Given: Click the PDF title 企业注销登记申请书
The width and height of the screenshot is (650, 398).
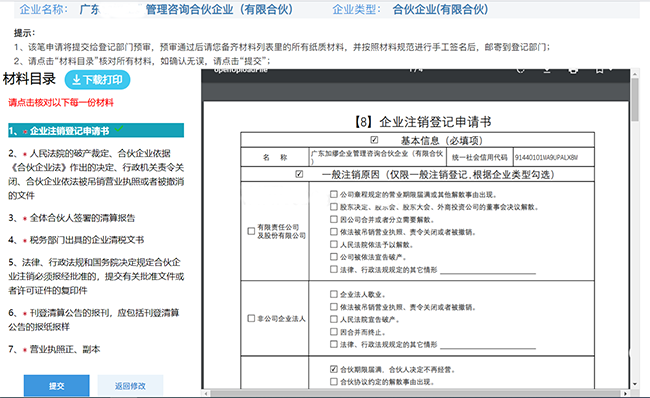Looking at the screenshot, I should (x=423, y=122).
